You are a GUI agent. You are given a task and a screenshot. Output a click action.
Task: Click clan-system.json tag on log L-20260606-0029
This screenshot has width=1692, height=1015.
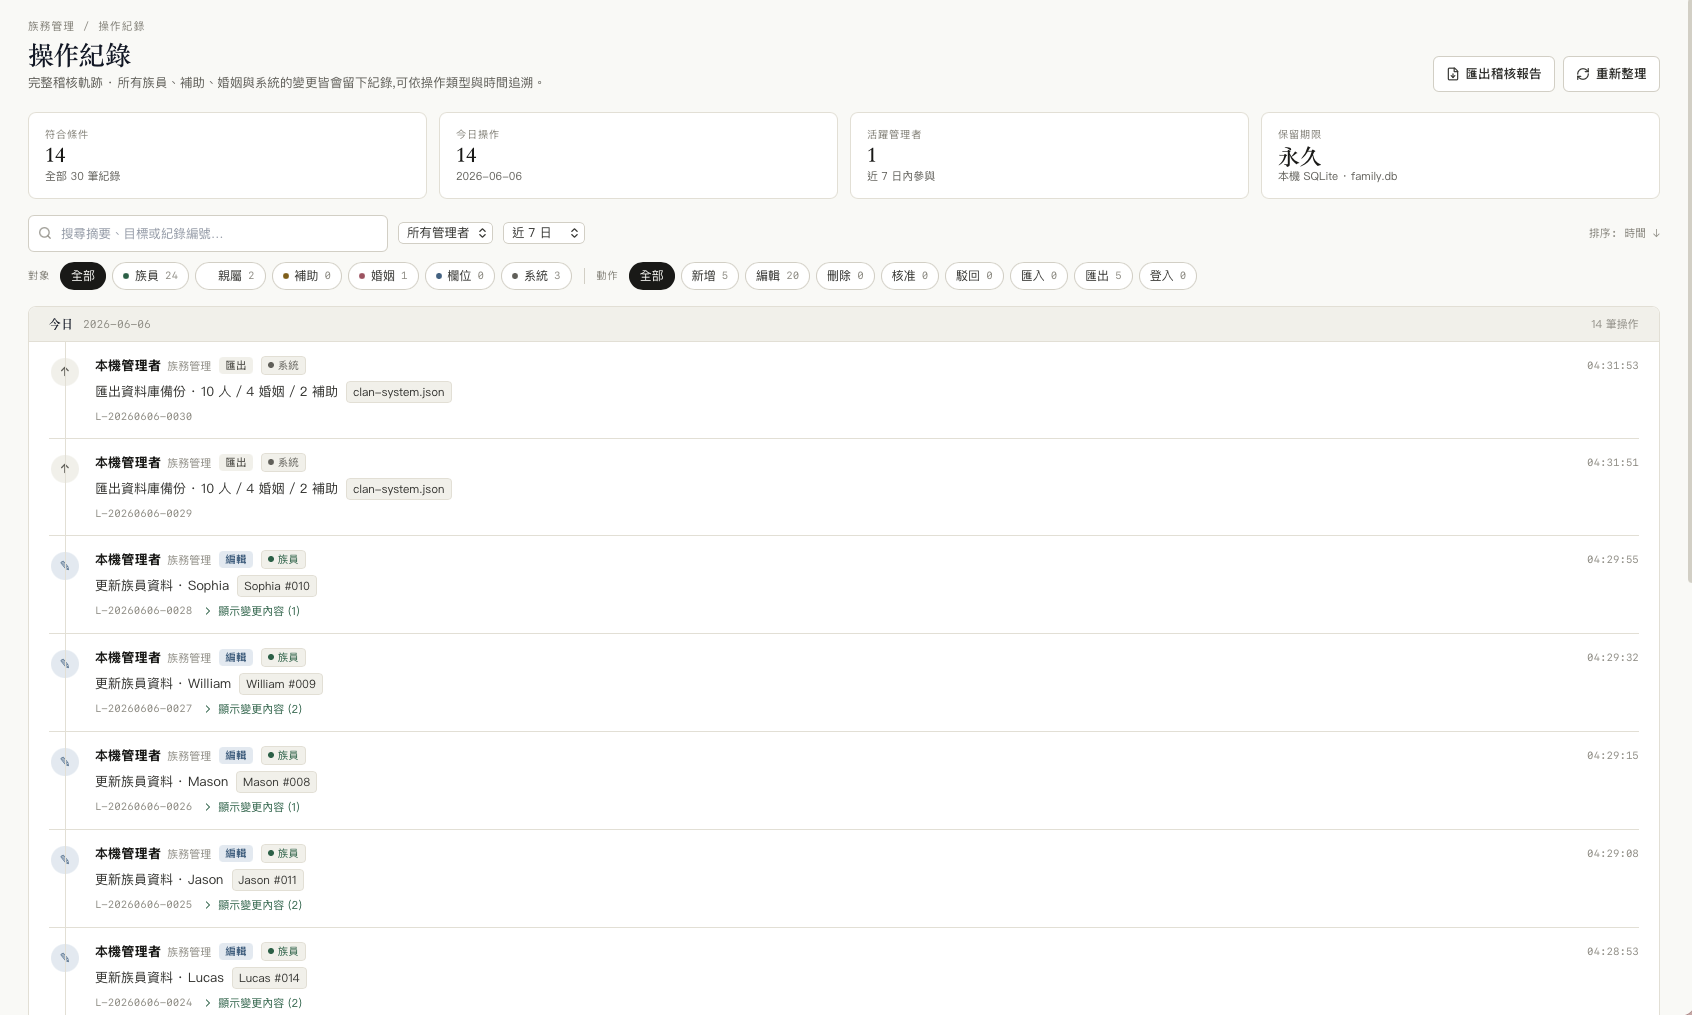[399, 489]
